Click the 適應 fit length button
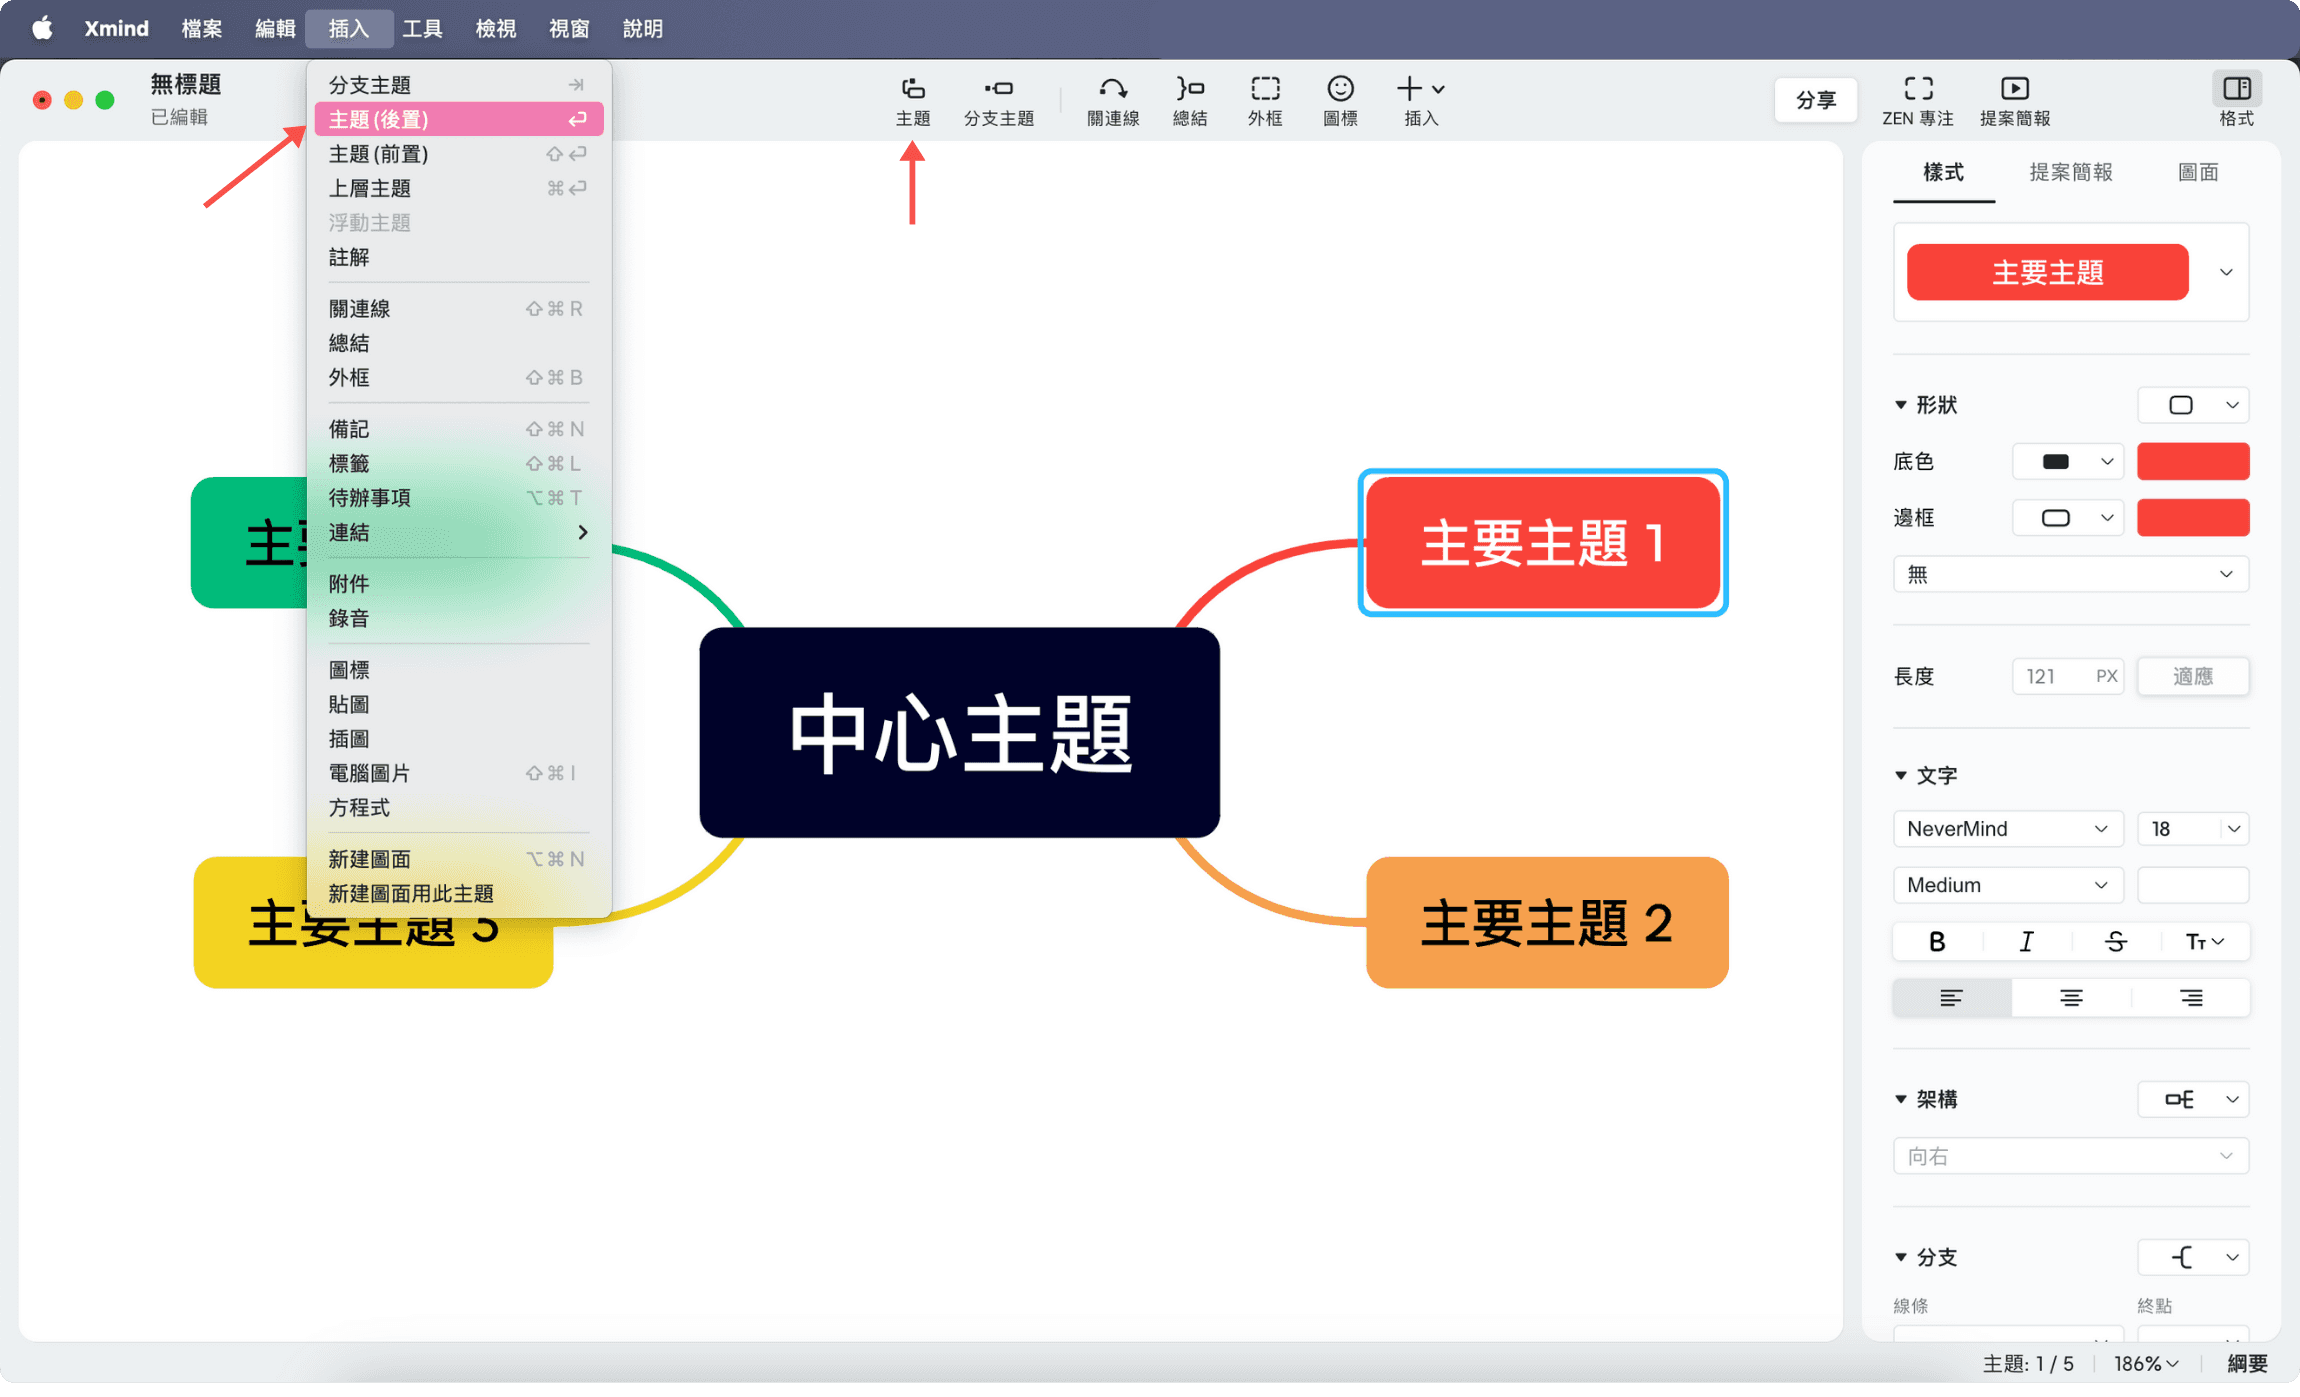This screenshot has width=2300, height=1397. [x=2192, y=676]
